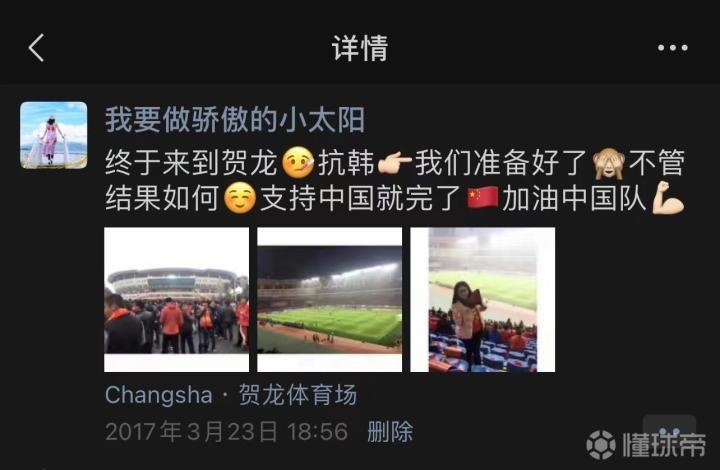Click the flexed bicep emoji
Viewport: 720px width, 470px height.
669,198
